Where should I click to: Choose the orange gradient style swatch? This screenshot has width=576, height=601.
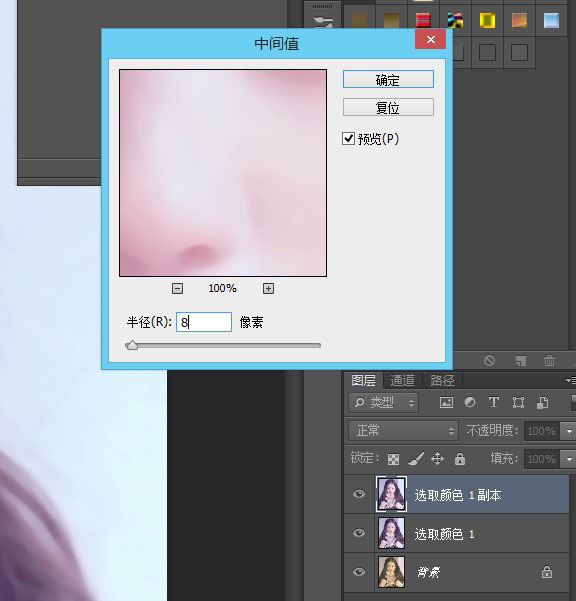click(519, 20)
